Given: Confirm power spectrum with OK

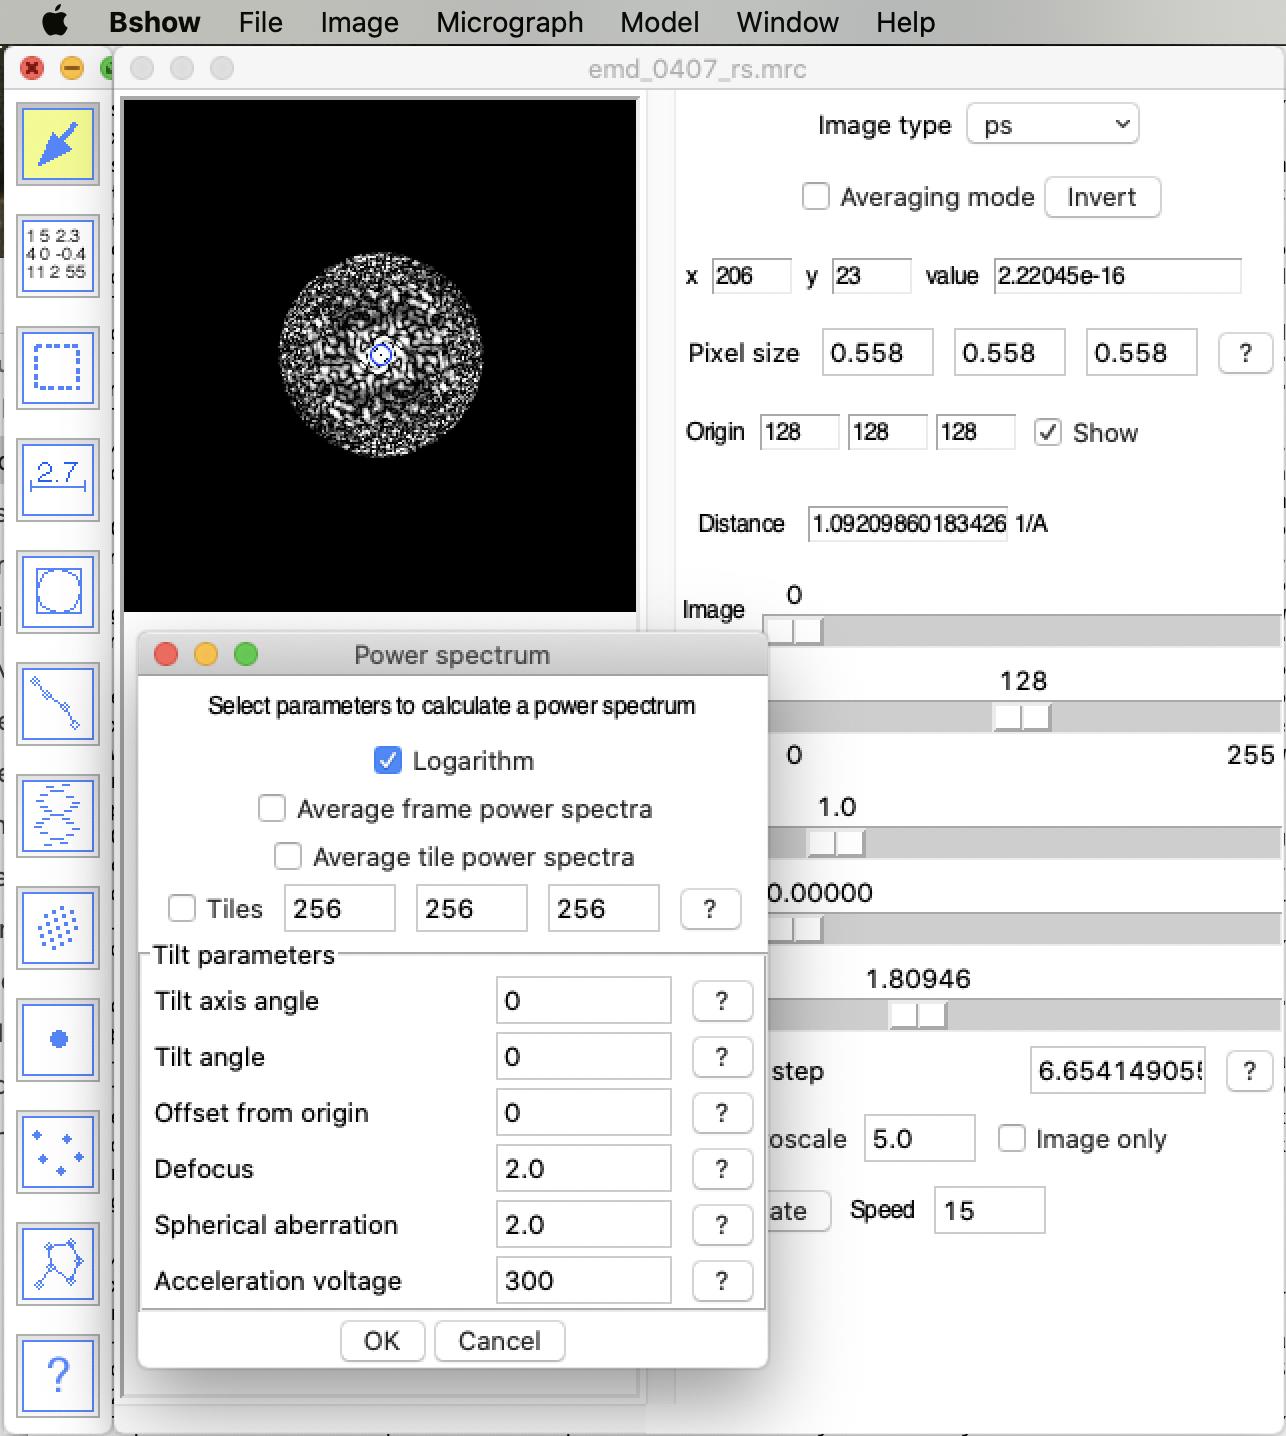Looking at the screenshot, I should click(x=382, y=1341).
